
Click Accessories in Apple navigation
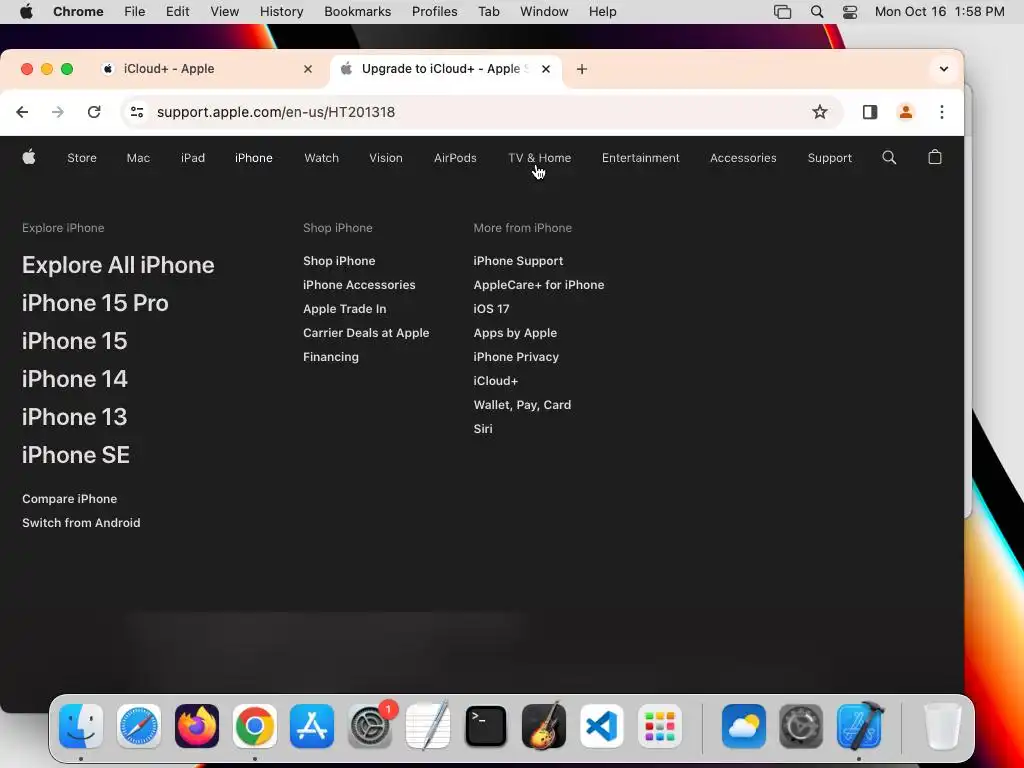coord(743,158)
